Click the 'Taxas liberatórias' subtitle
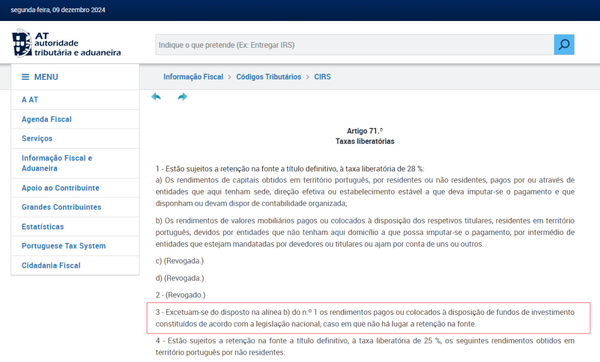 point(365,141)
